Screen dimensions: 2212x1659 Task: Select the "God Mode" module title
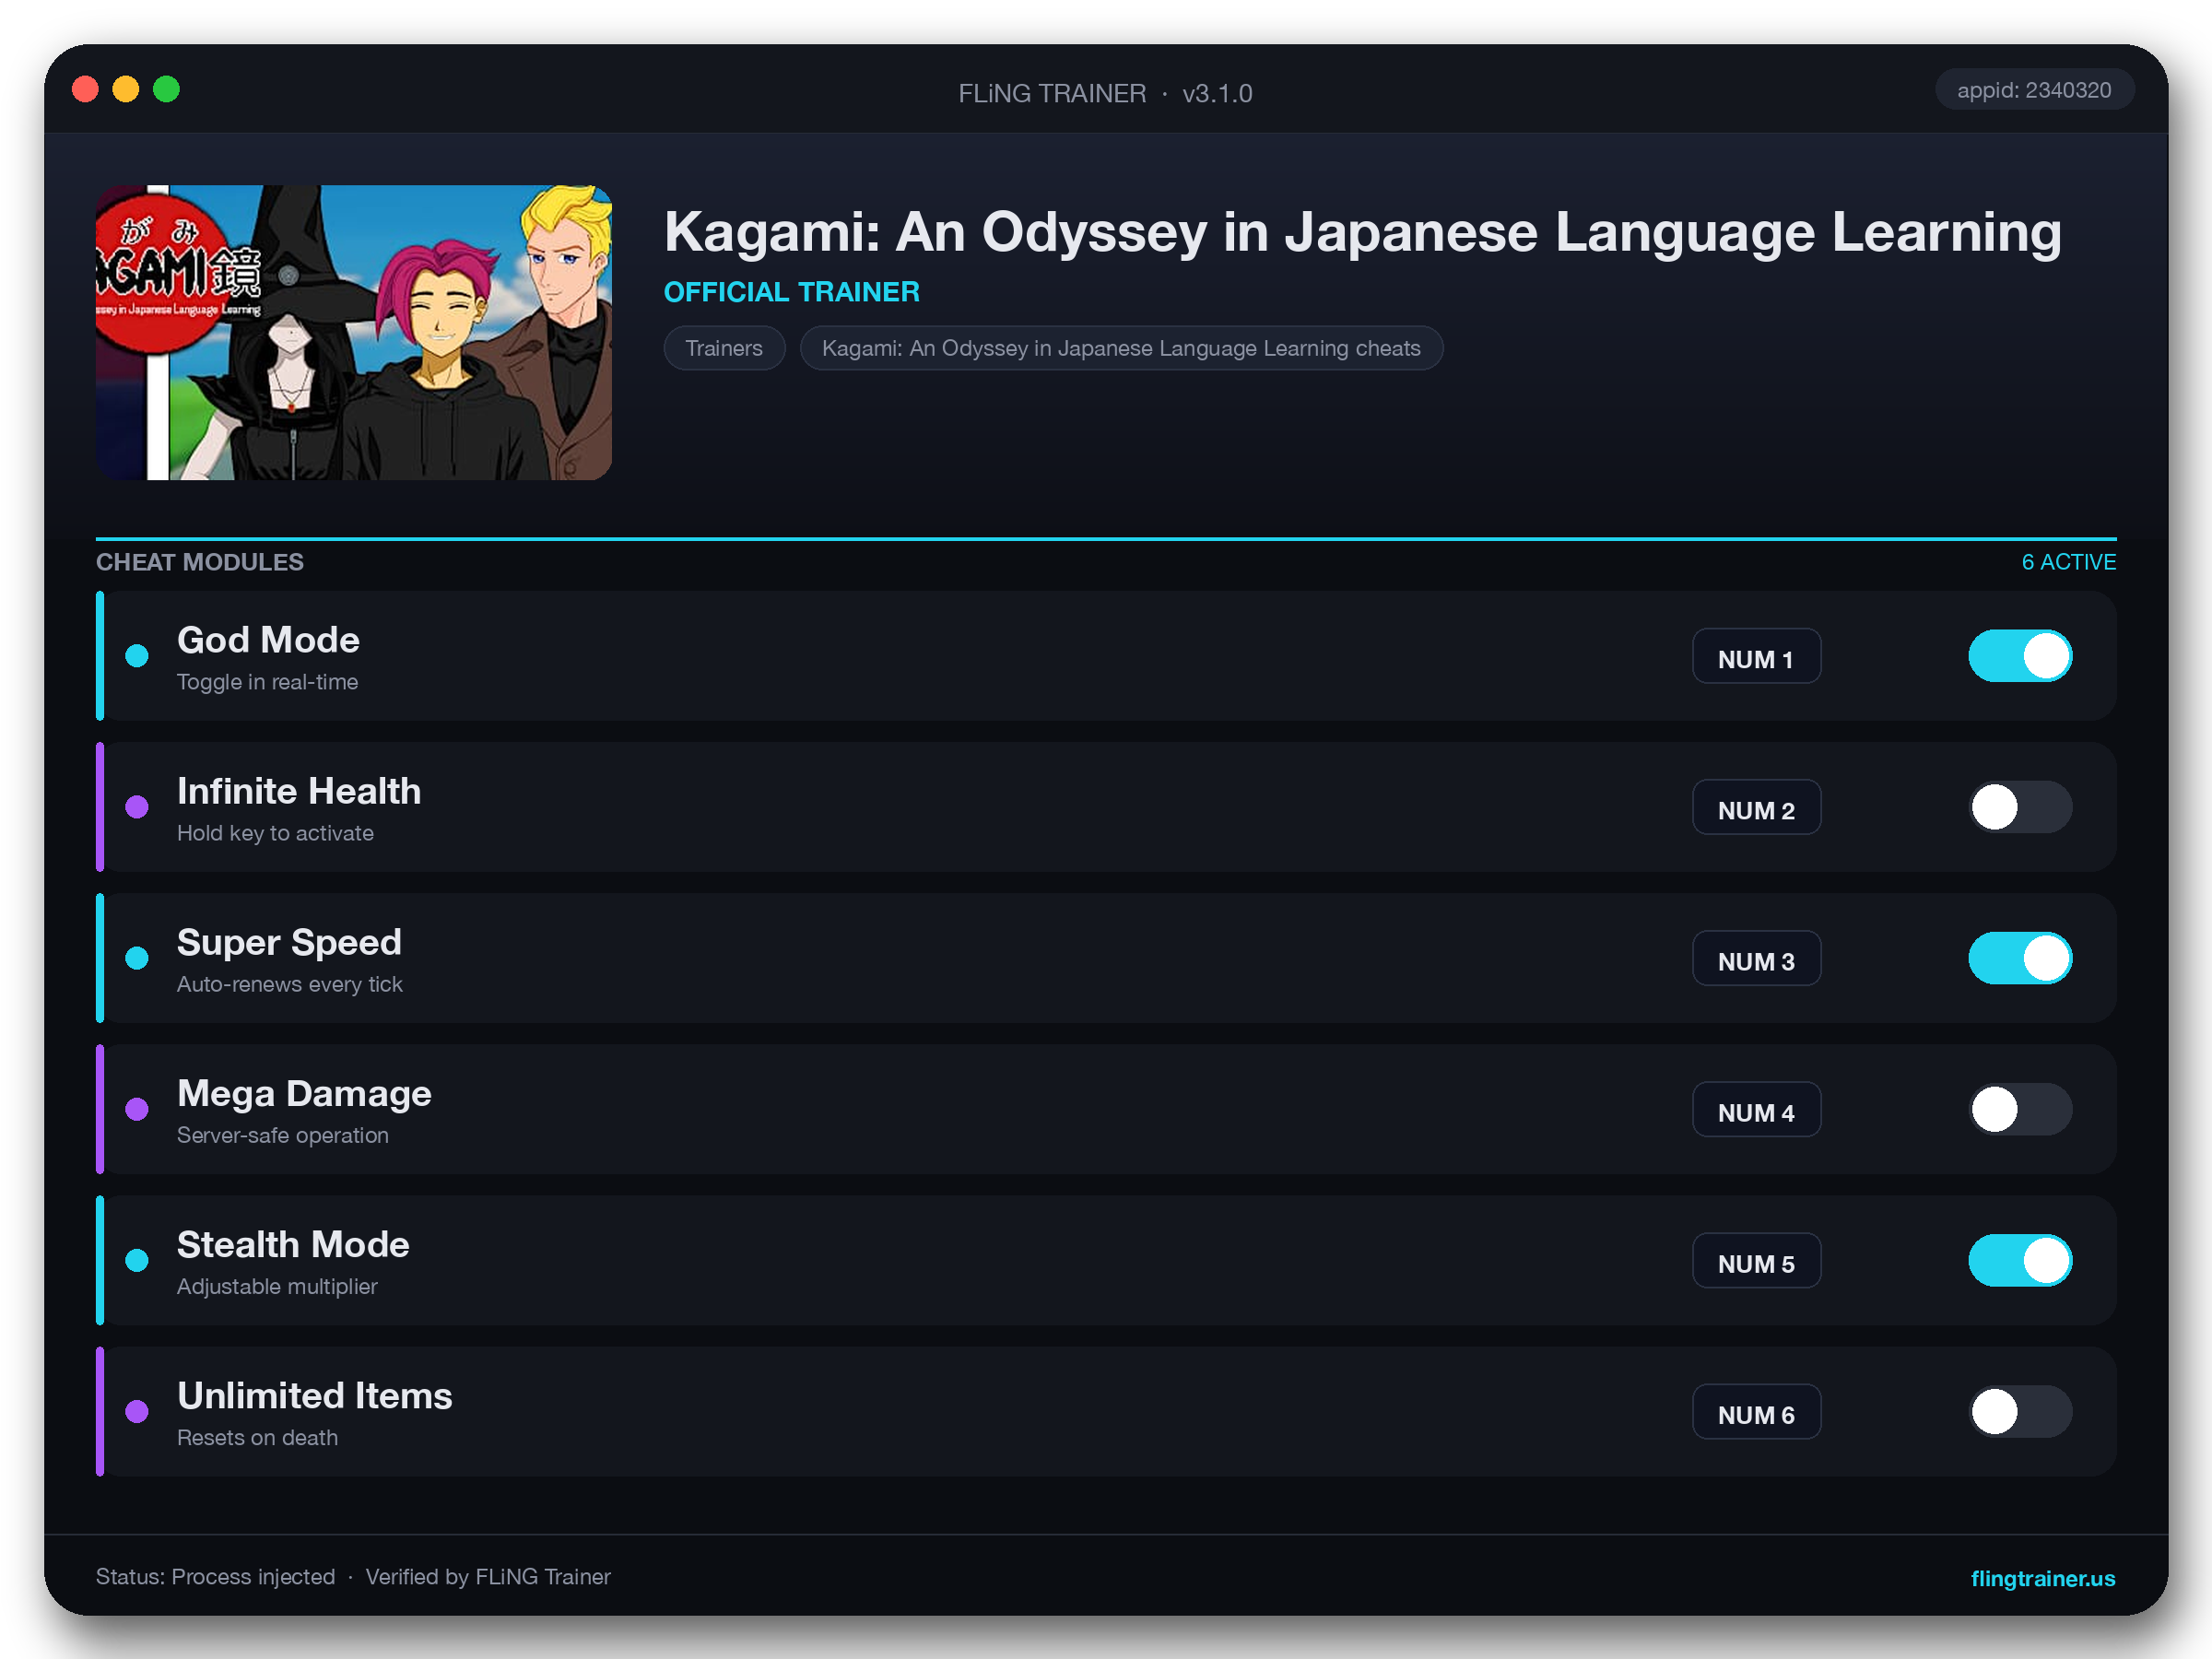click(x=268, y=640)
